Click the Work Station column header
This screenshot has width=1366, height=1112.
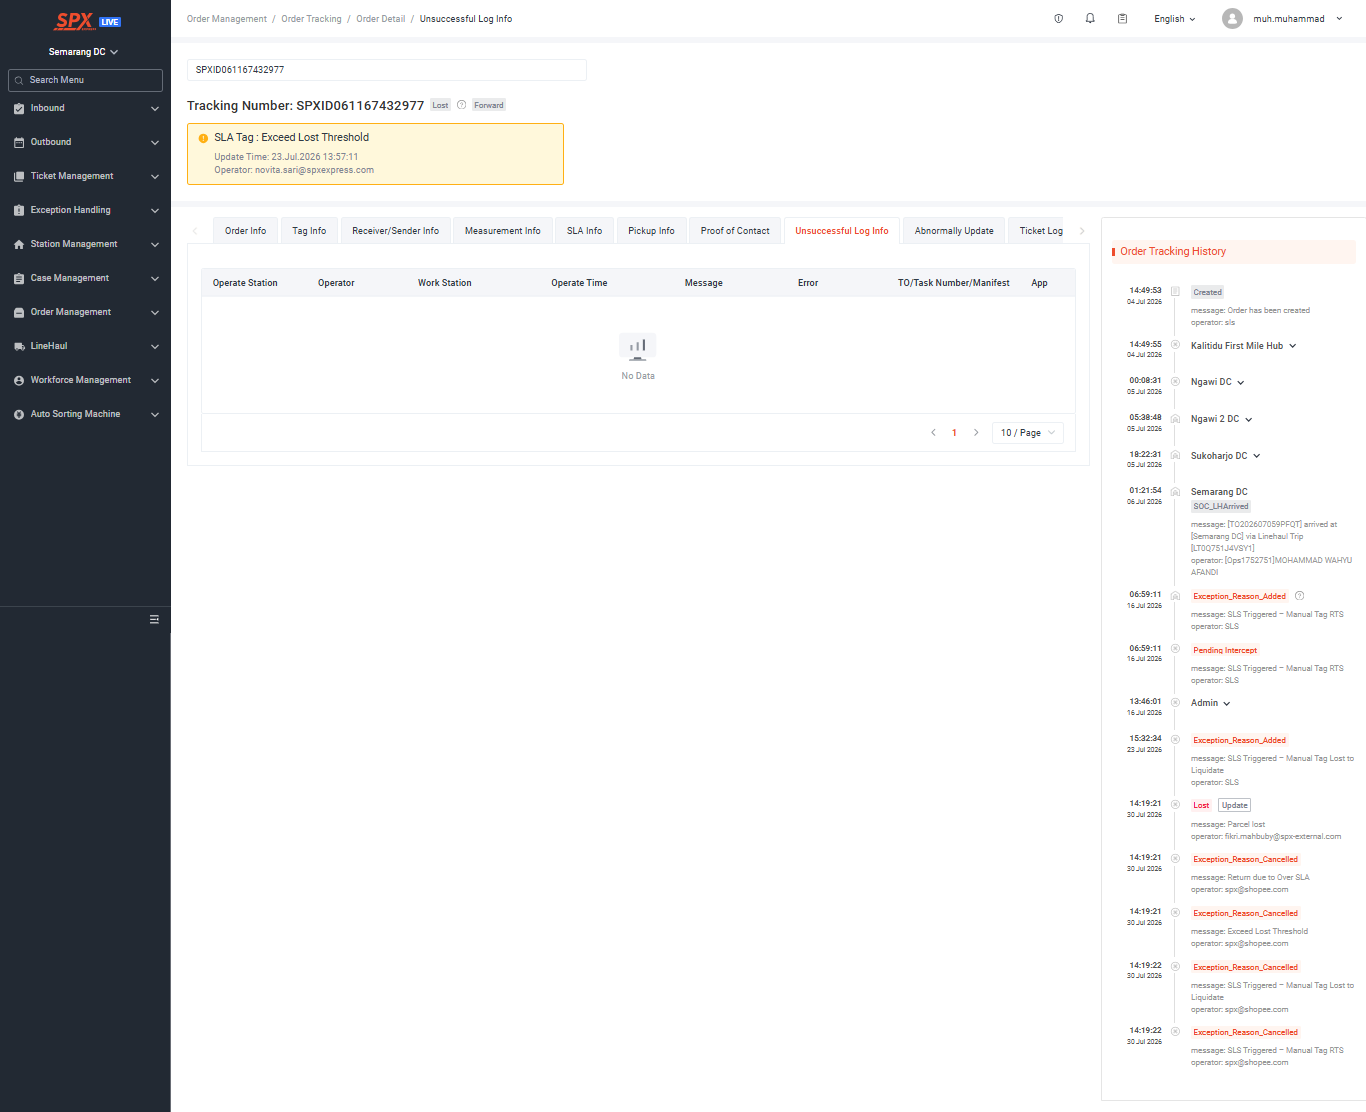tap(445, 283)
